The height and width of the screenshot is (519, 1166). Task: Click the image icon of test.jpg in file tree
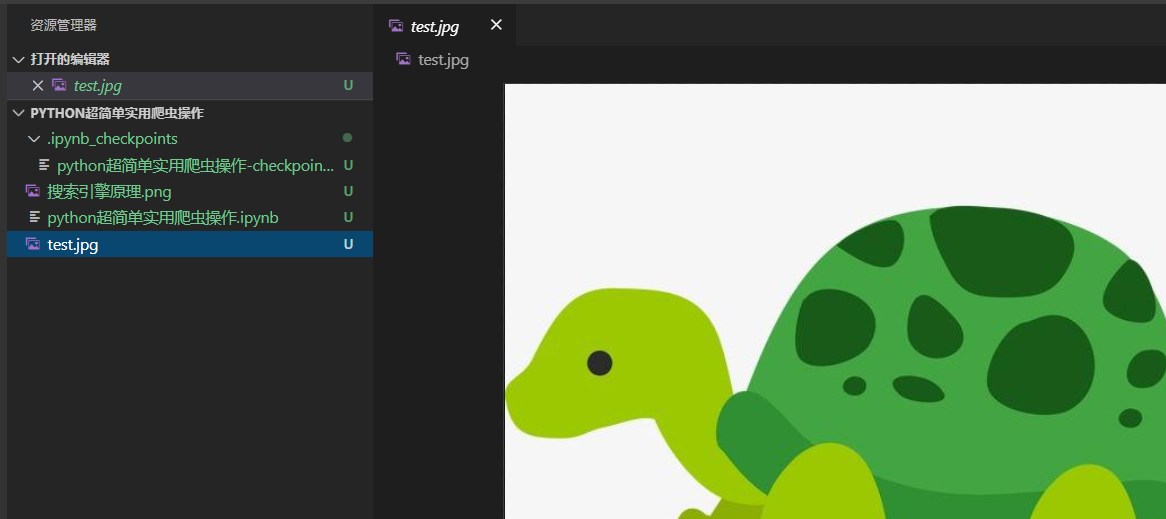coord(33,243)
